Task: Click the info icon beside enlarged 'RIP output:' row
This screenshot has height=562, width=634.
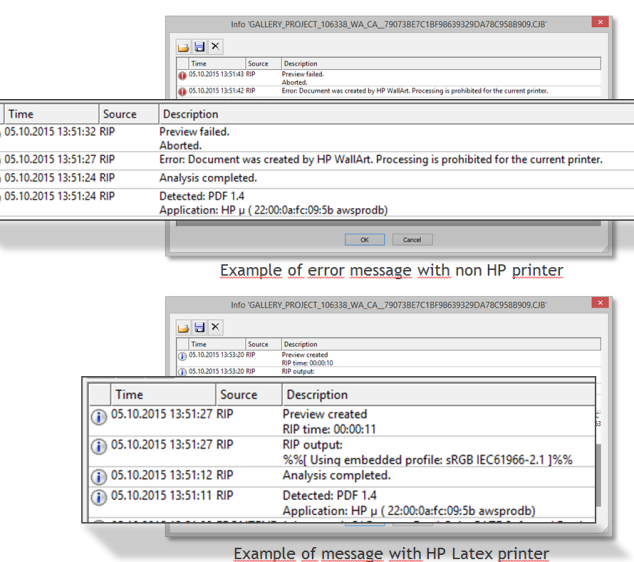Action: pyautogui.click(x=98, y=448)
